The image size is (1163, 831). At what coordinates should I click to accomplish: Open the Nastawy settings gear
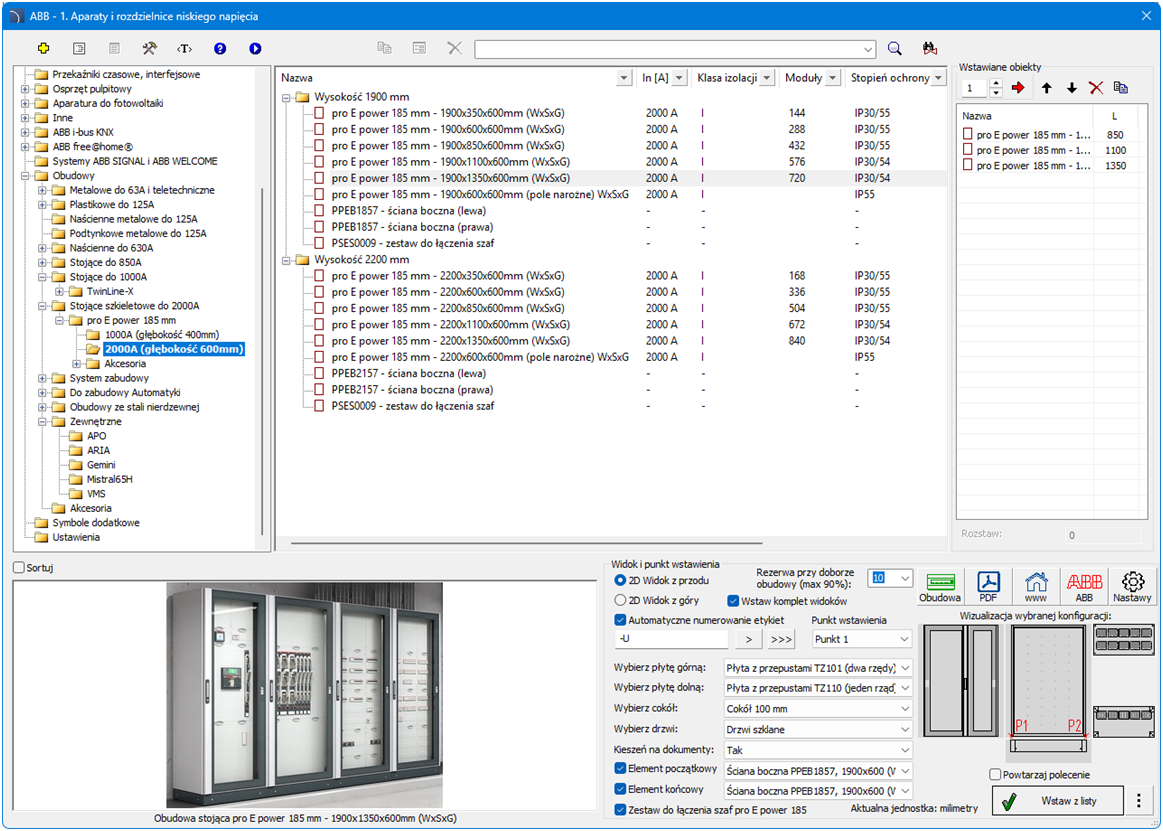click(1132, 586)
